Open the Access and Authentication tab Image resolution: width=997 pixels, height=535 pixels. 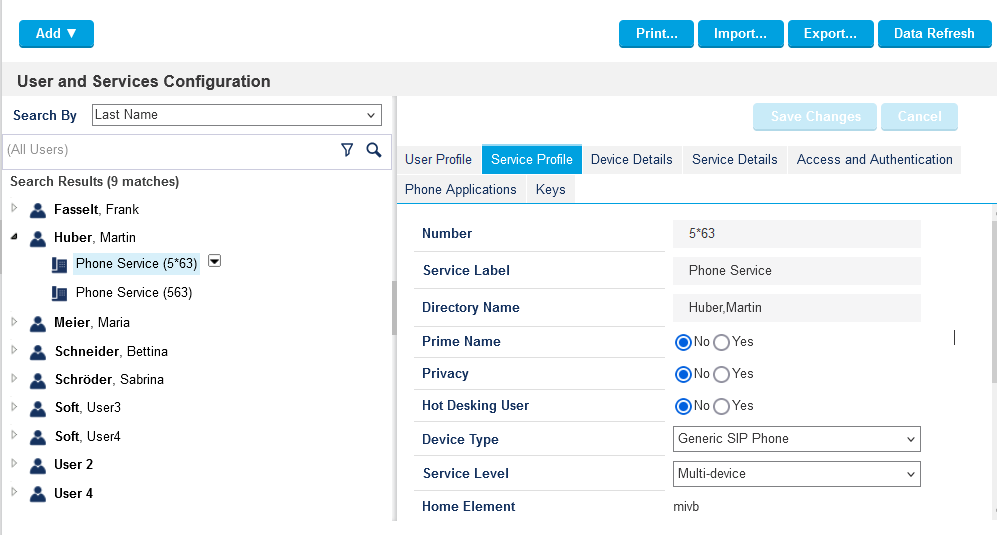click(874, 160)
